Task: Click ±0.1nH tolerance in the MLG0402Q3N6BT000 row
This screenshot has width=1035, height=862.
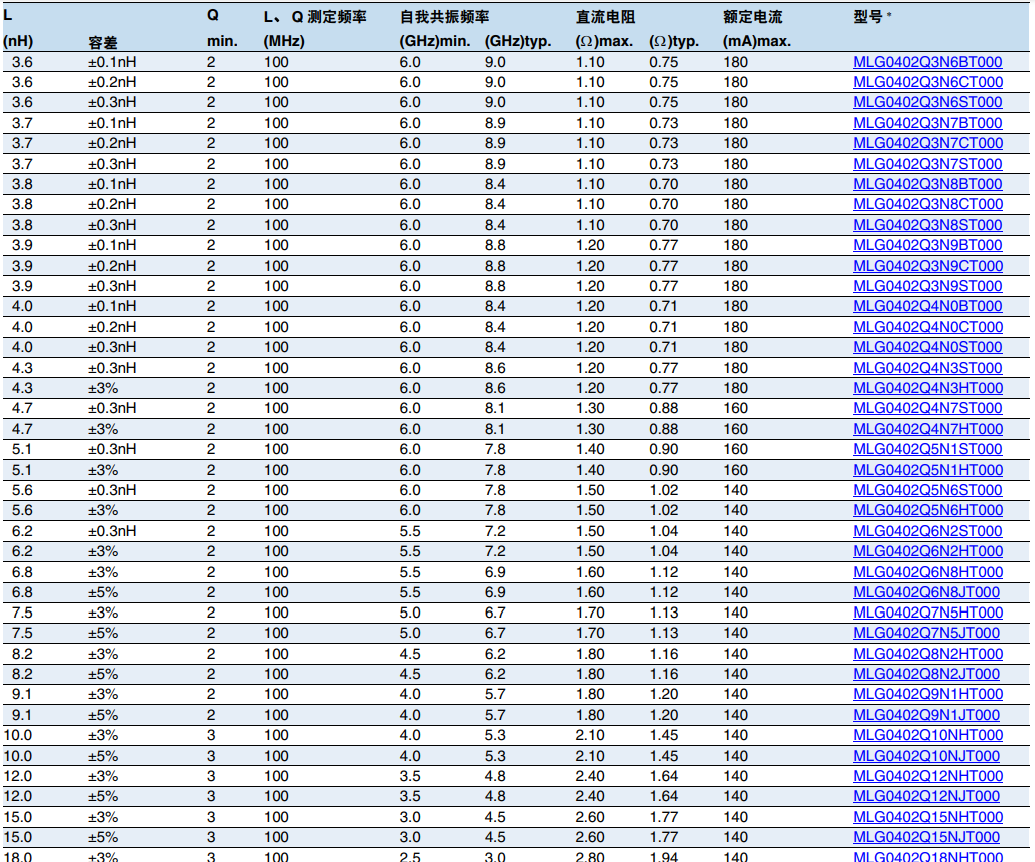Action: [x=112, y=62]
